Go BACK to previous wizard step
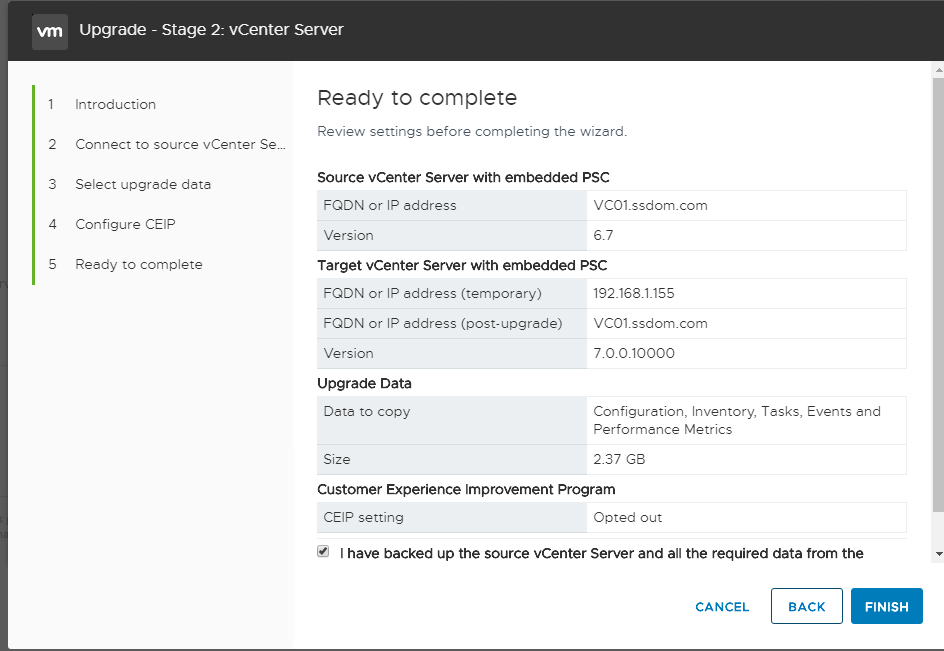 tap(806, 606)
